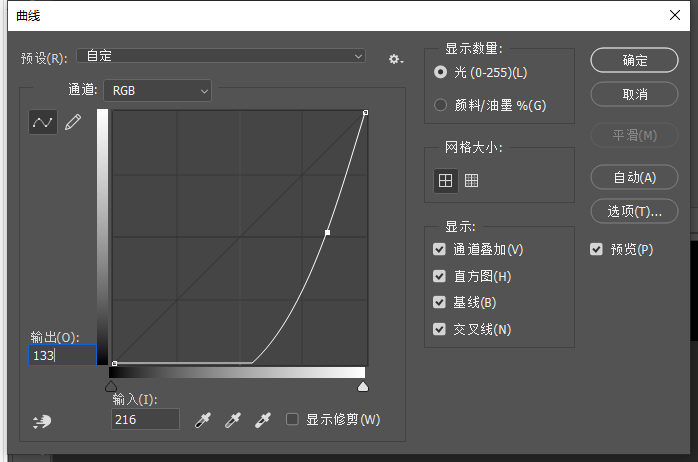
Task: Toggle the 交叉线 checkbox
Action: click(x=439, y=329)
